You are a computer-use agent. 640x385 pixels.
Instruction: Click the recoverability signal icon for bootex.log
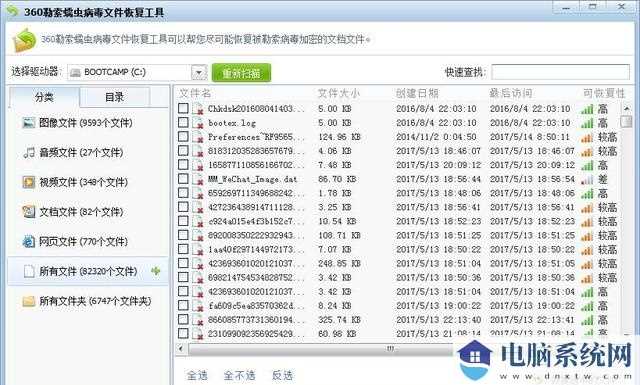(x=587, y=123)
